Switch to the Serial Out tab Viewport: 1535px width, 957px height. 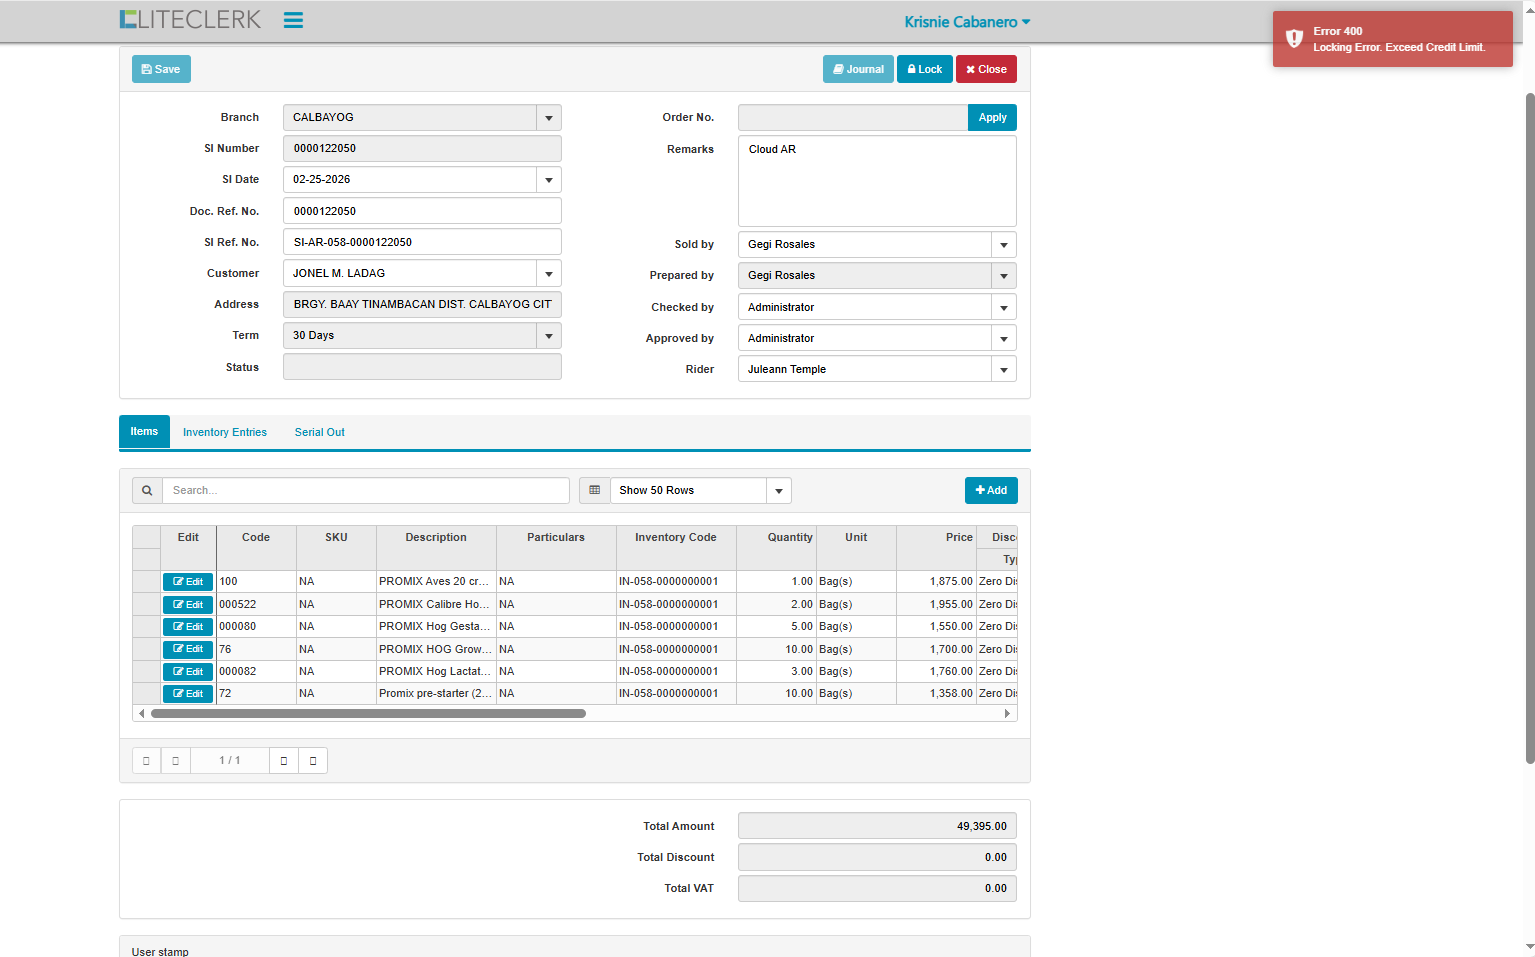tap(319, 432)
